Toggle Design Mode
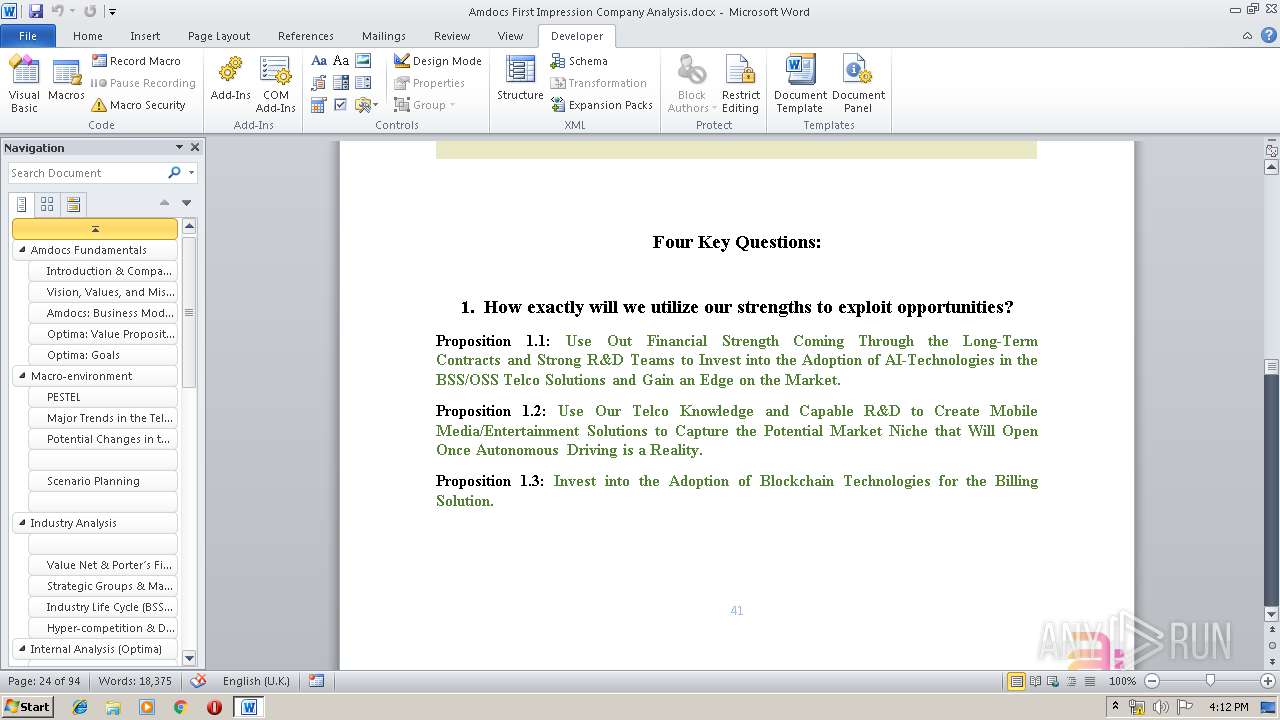Image resolution: width=1280 pixels, height=720 pixels. pyautogui.click(x=438, y=61)
